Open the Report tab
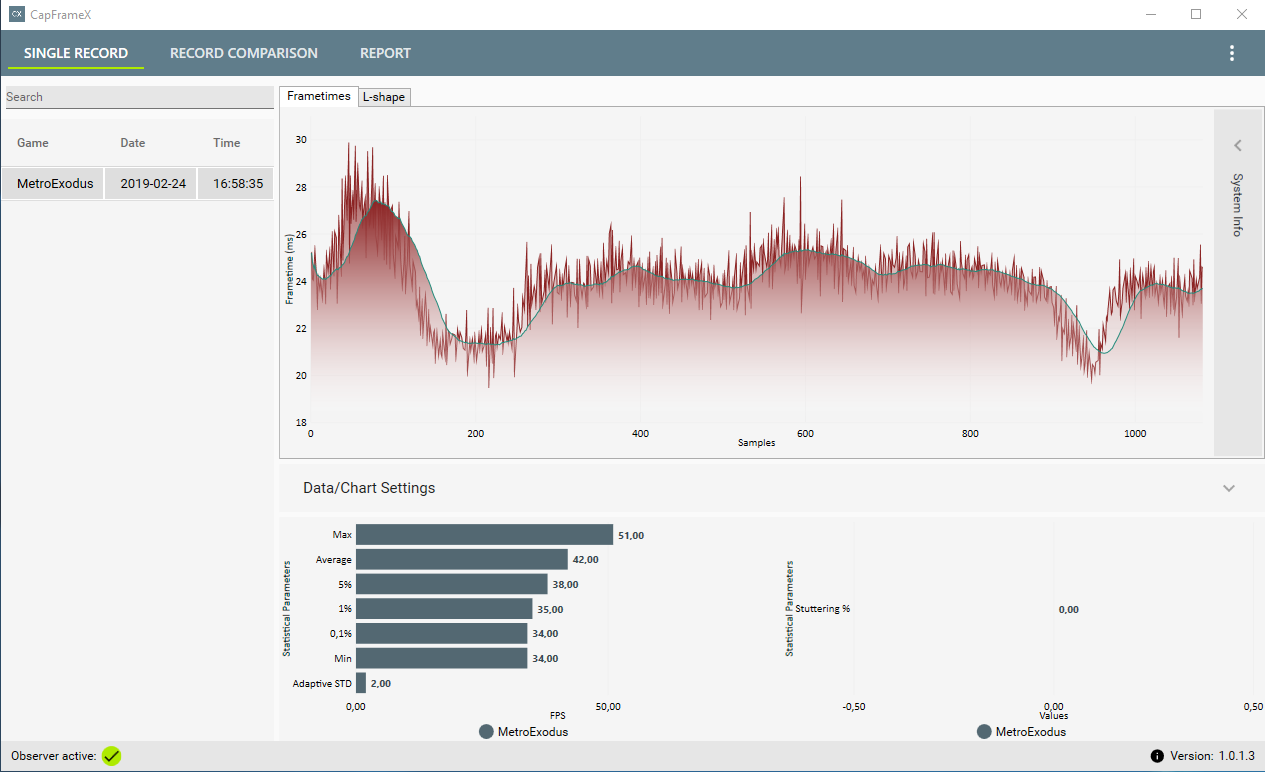1265x772 pixels. point(386,53)
